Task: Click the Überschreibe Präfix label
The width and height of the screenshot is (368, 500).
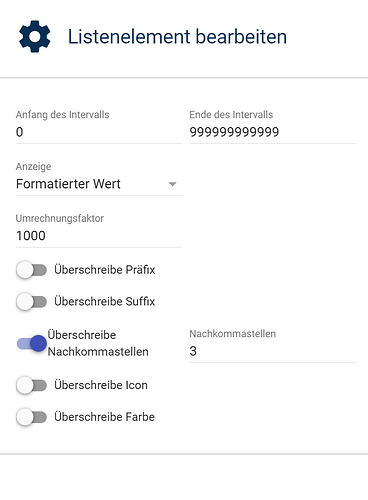Action: coord(105,270)
